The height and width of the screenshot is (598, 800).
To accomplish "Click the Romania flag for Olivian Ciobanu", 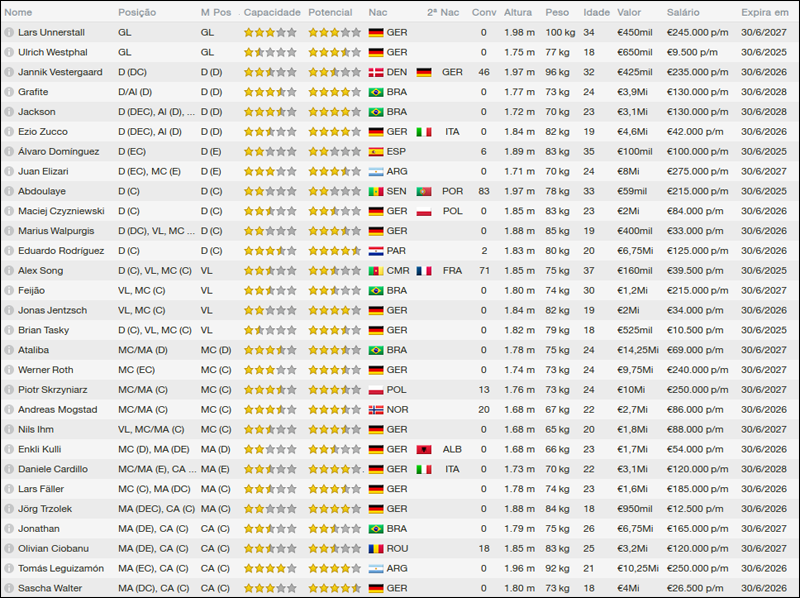I will point(376,548).
